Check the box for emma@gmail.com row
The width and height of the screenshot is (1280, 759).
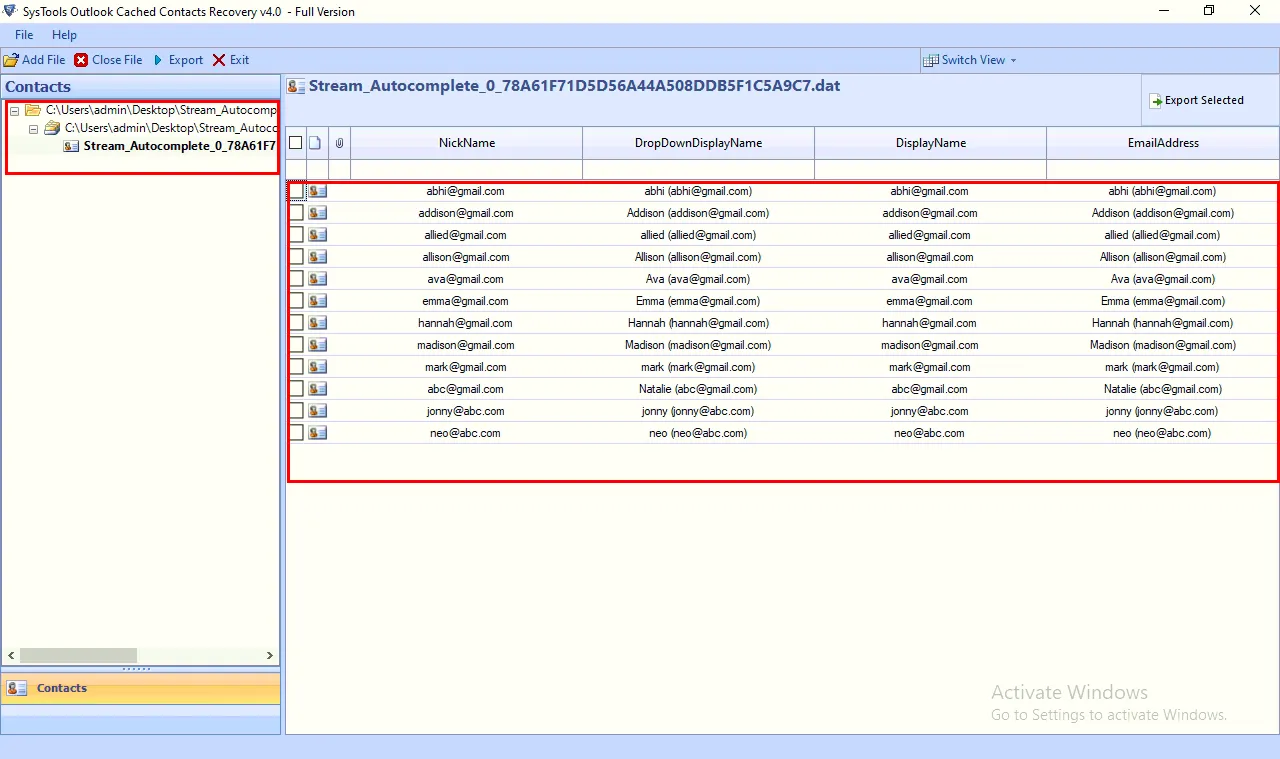296,301
